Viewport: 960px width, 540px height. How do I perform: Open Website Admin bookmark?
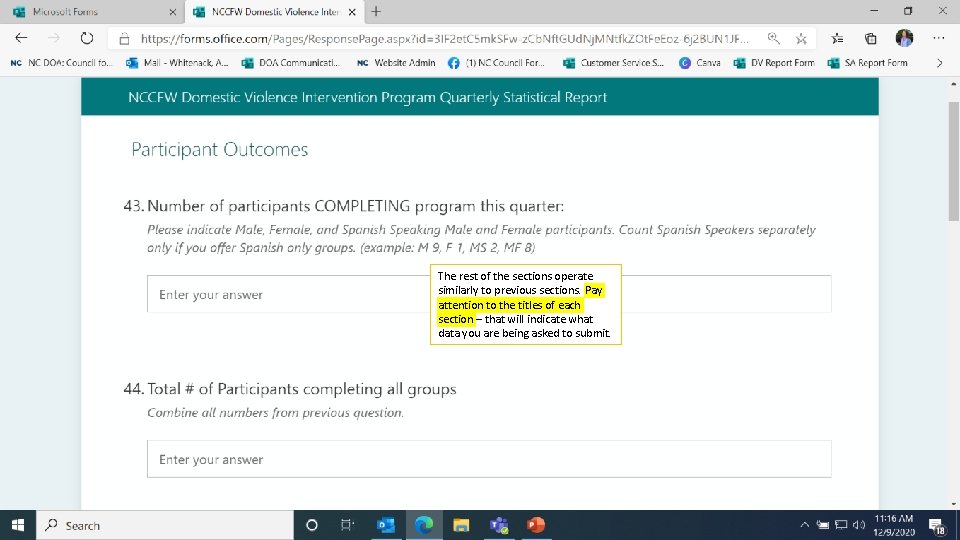pos(396,62)
